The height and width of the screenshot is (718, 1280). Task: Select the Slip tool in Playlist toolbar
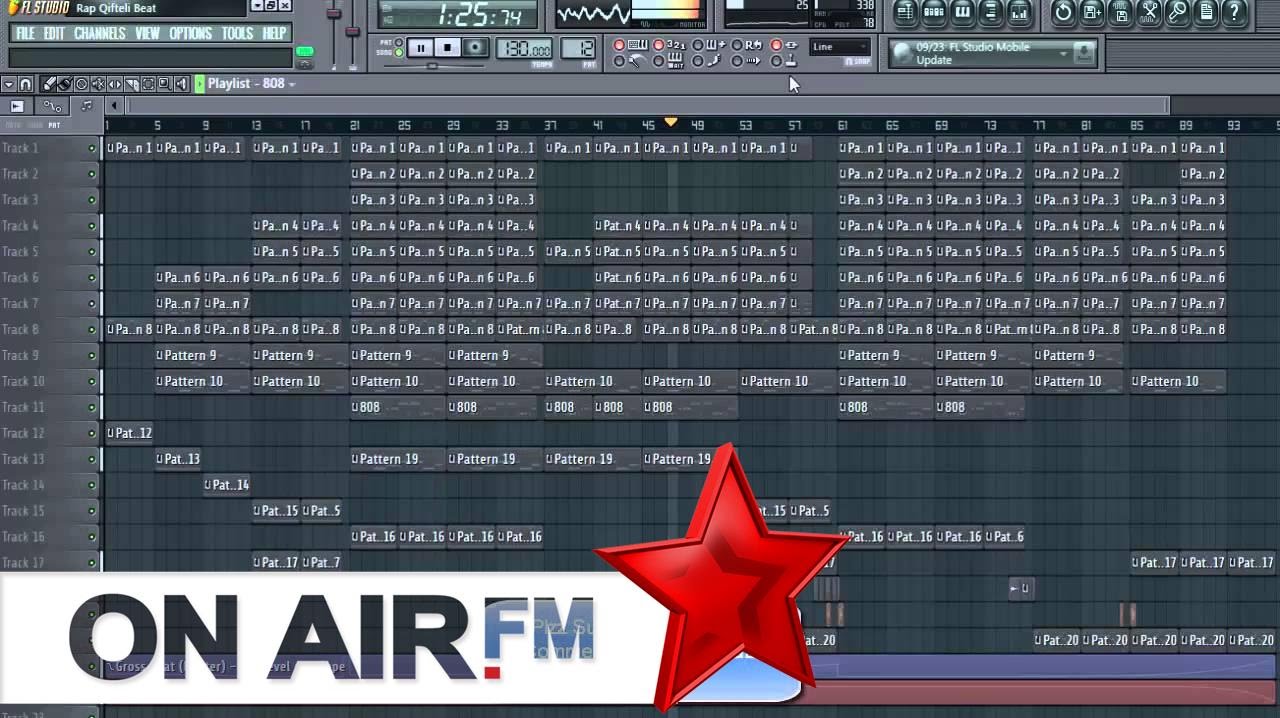click(115, 84)
